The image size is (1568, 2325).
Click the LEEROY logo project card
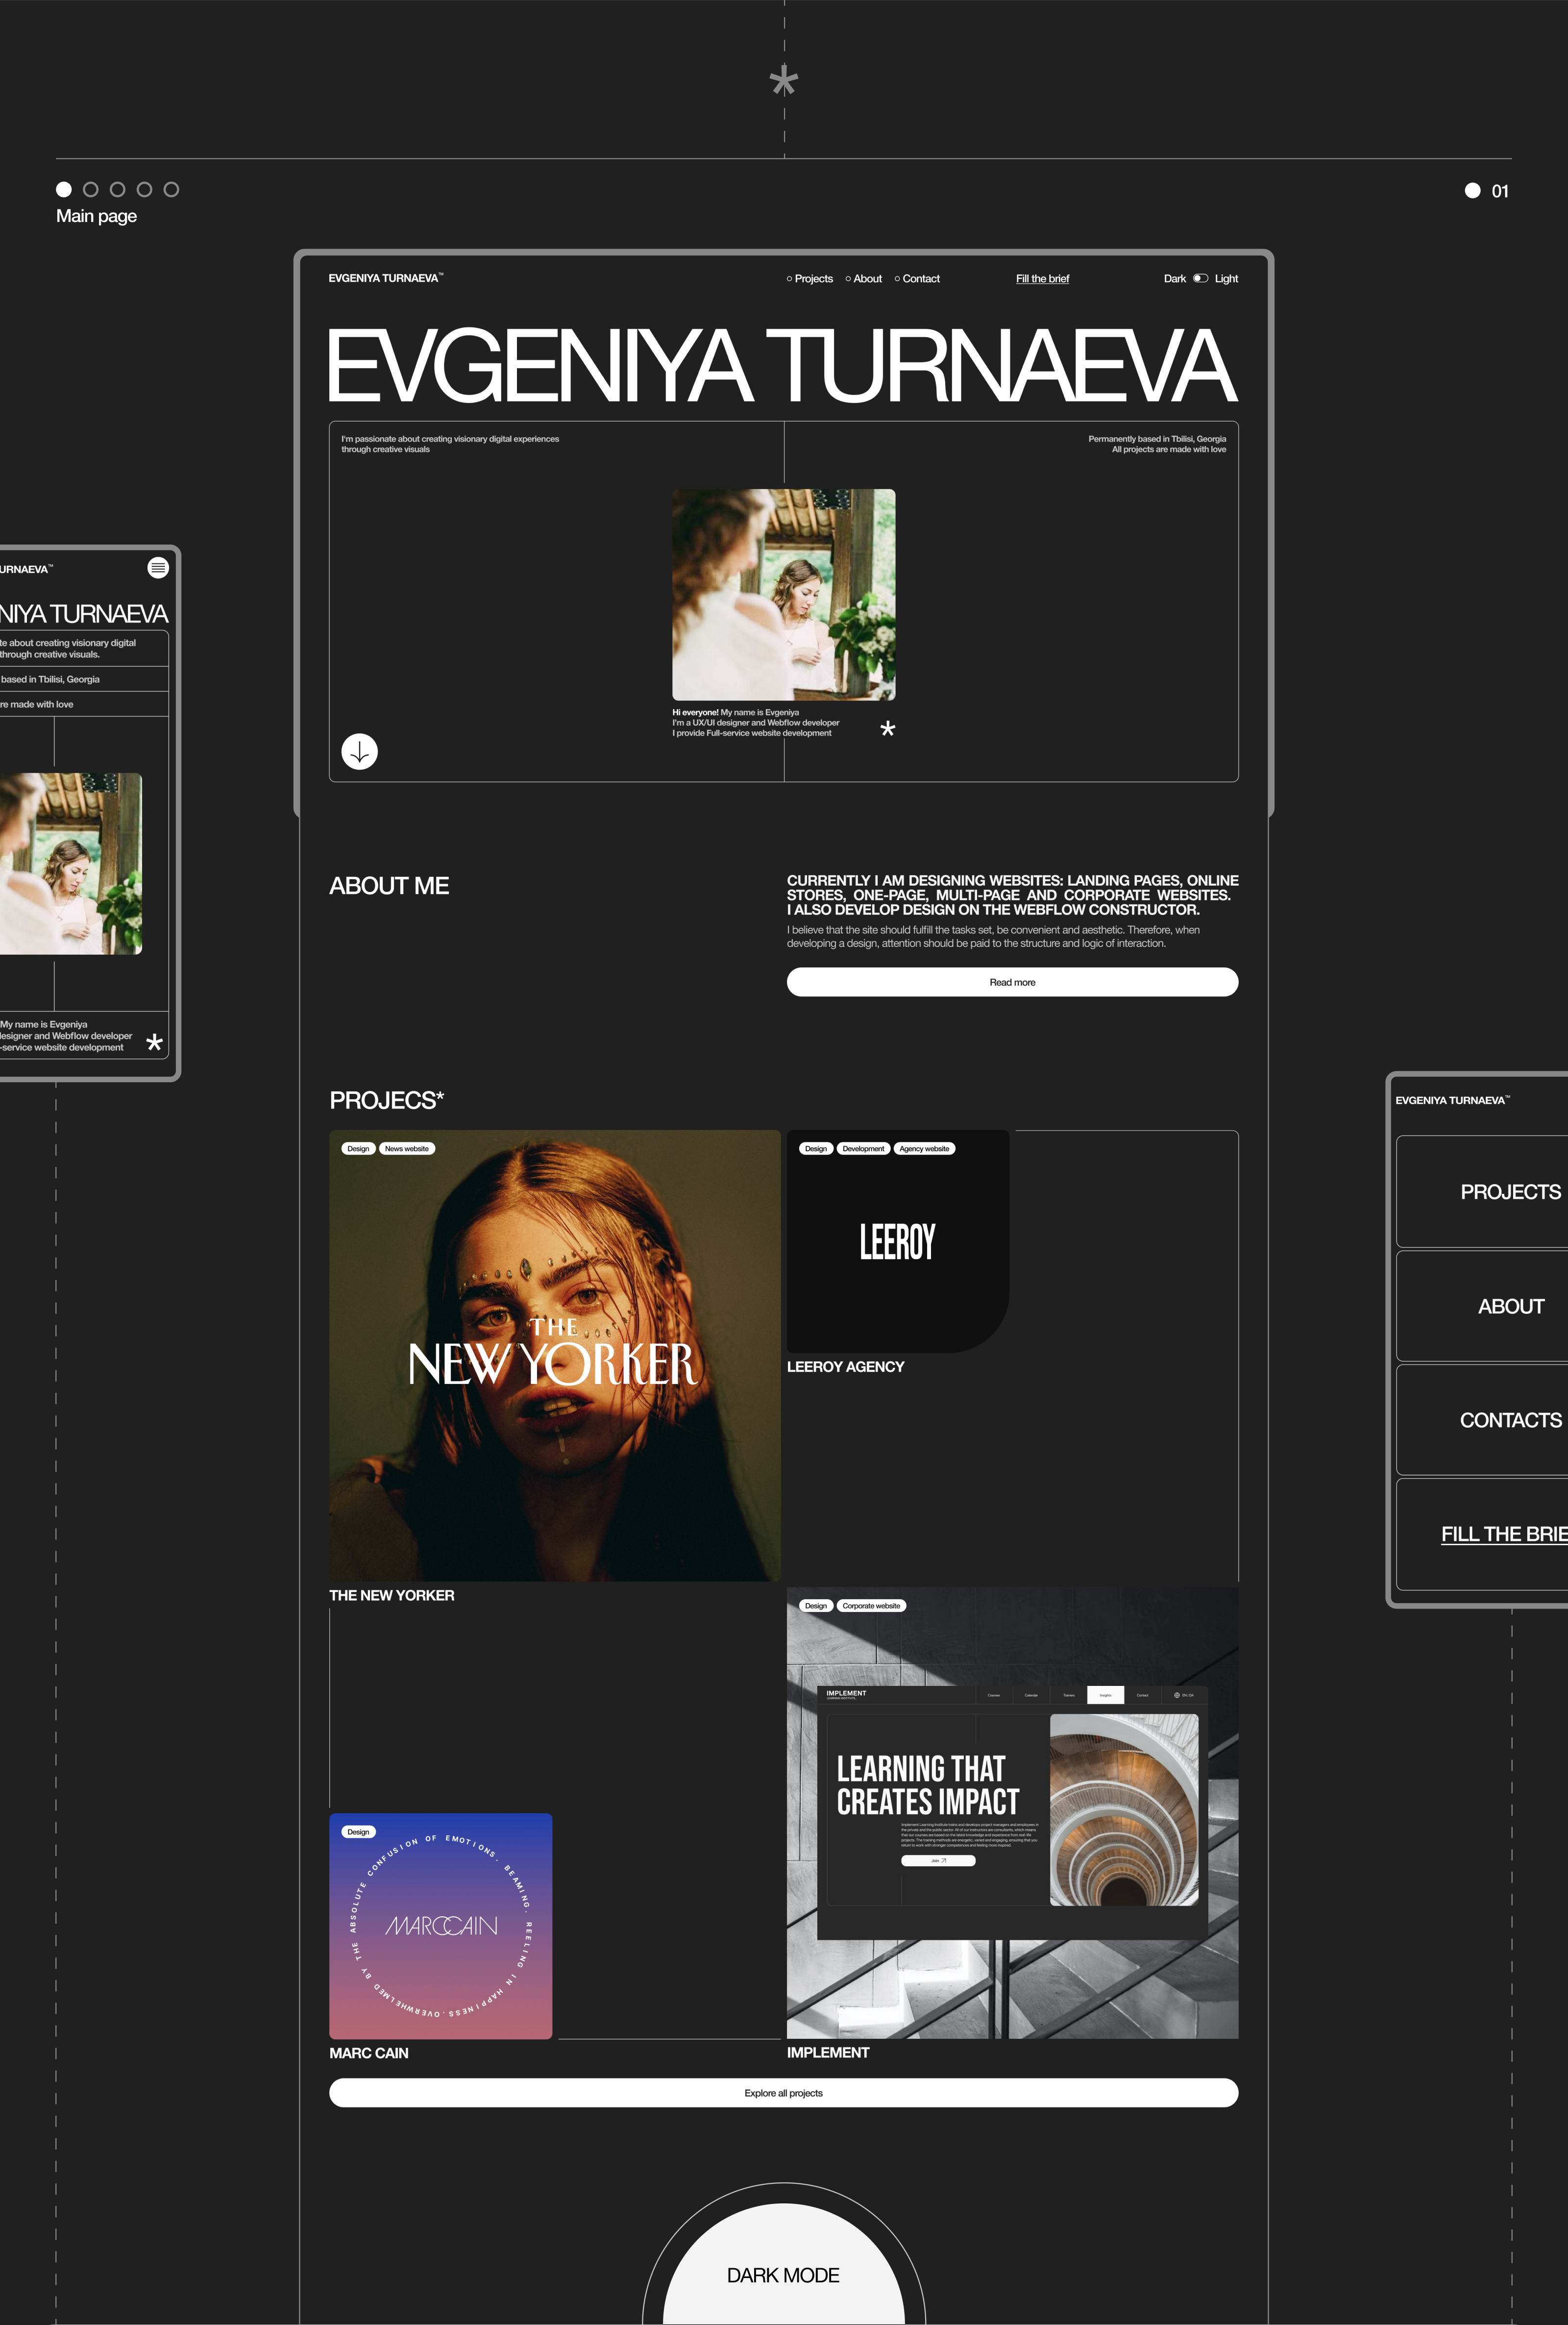tap(897, 1241)
